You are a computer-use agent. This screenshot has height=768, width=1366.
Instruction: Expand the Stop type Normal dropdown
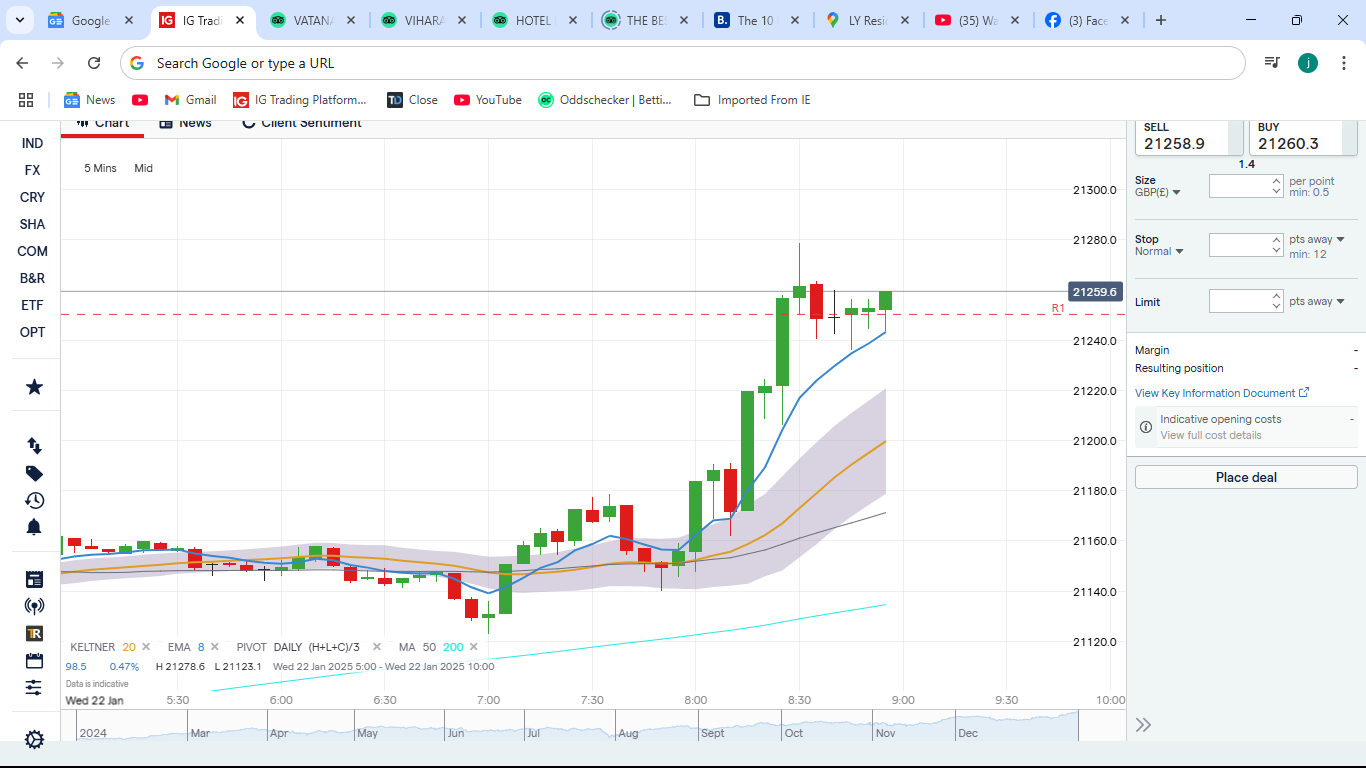[1159, 251]
